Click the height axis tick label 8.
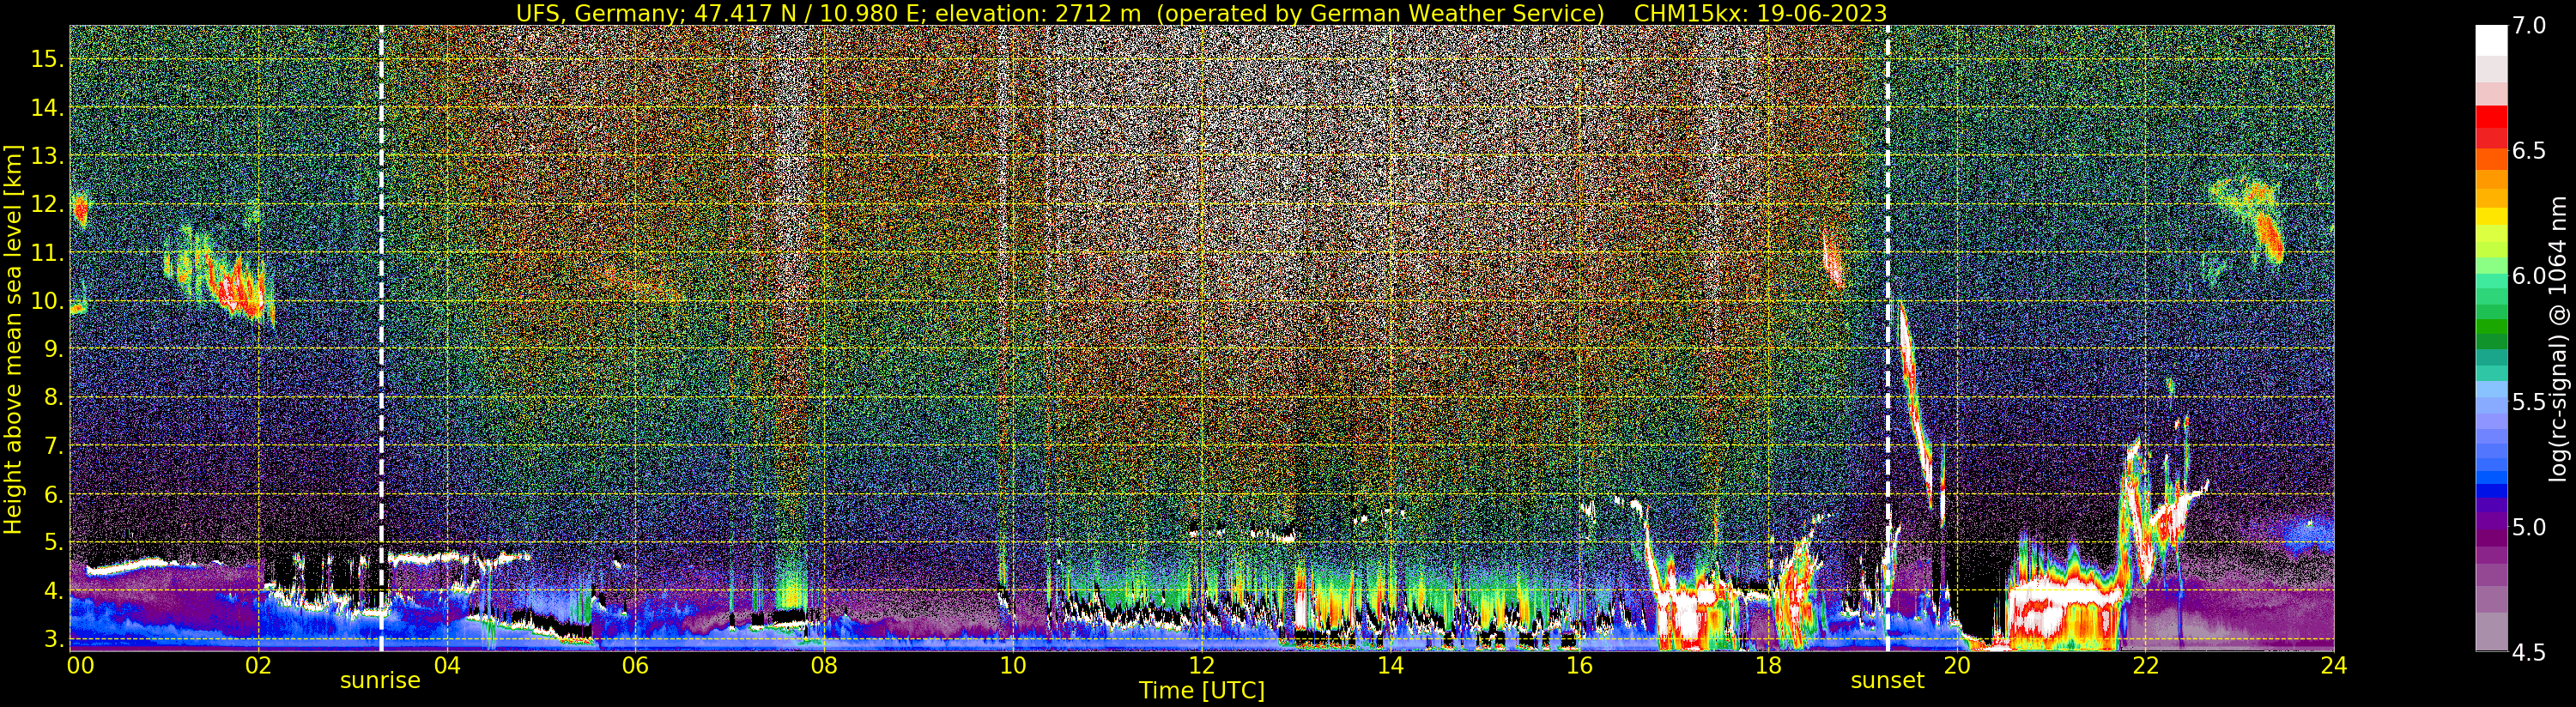Viewport: 2576px width, 707px height. [x=54, y=398]
